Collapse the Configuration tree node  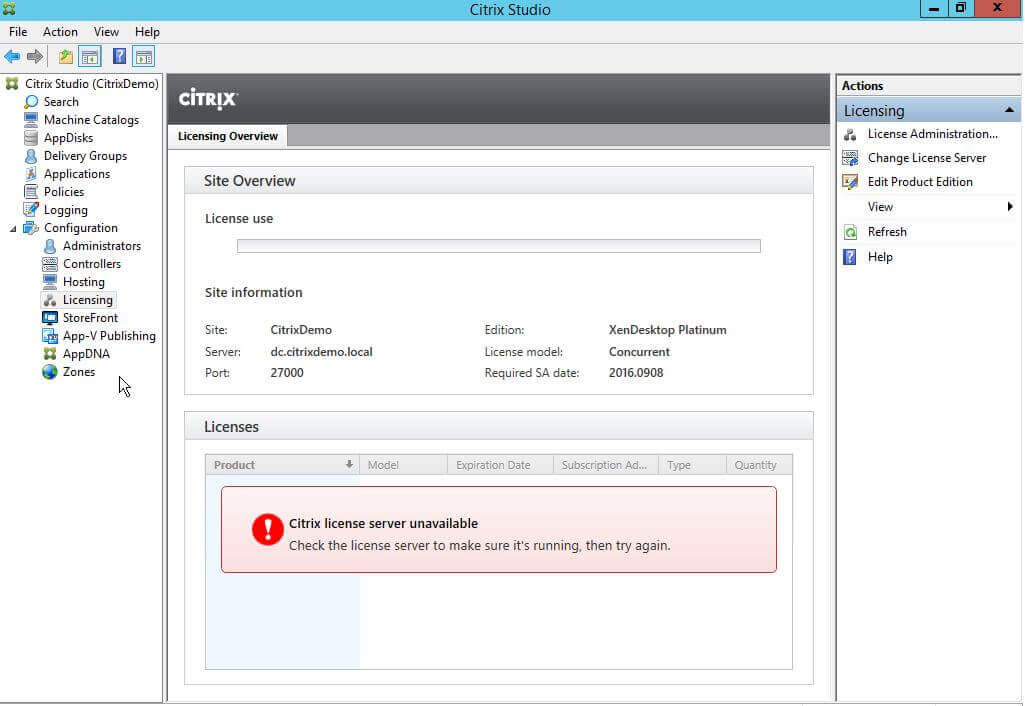(x=12, y=228)
